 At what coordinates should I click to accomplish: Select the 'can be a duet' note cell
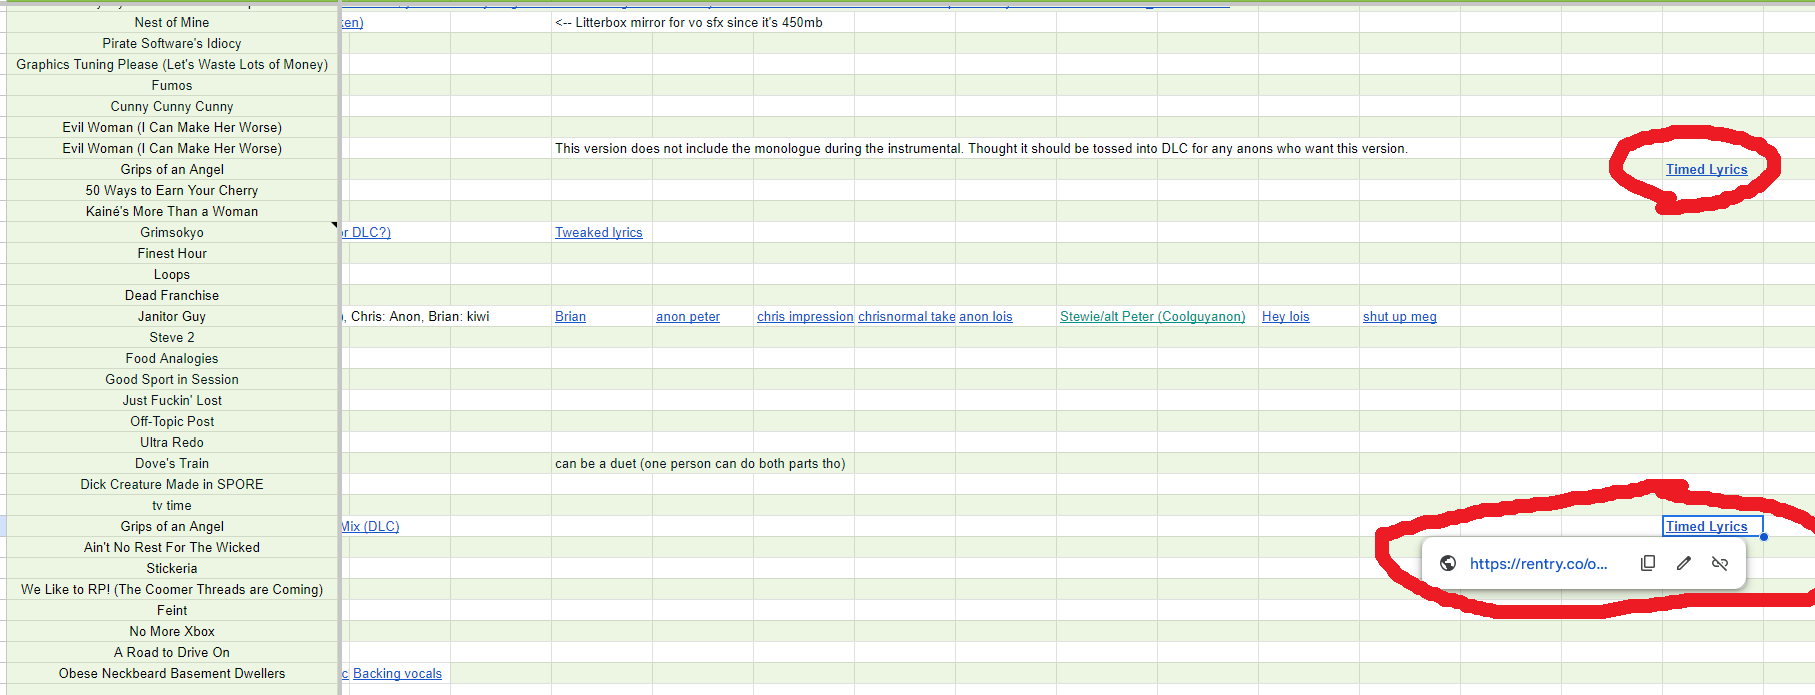(700, 463)
